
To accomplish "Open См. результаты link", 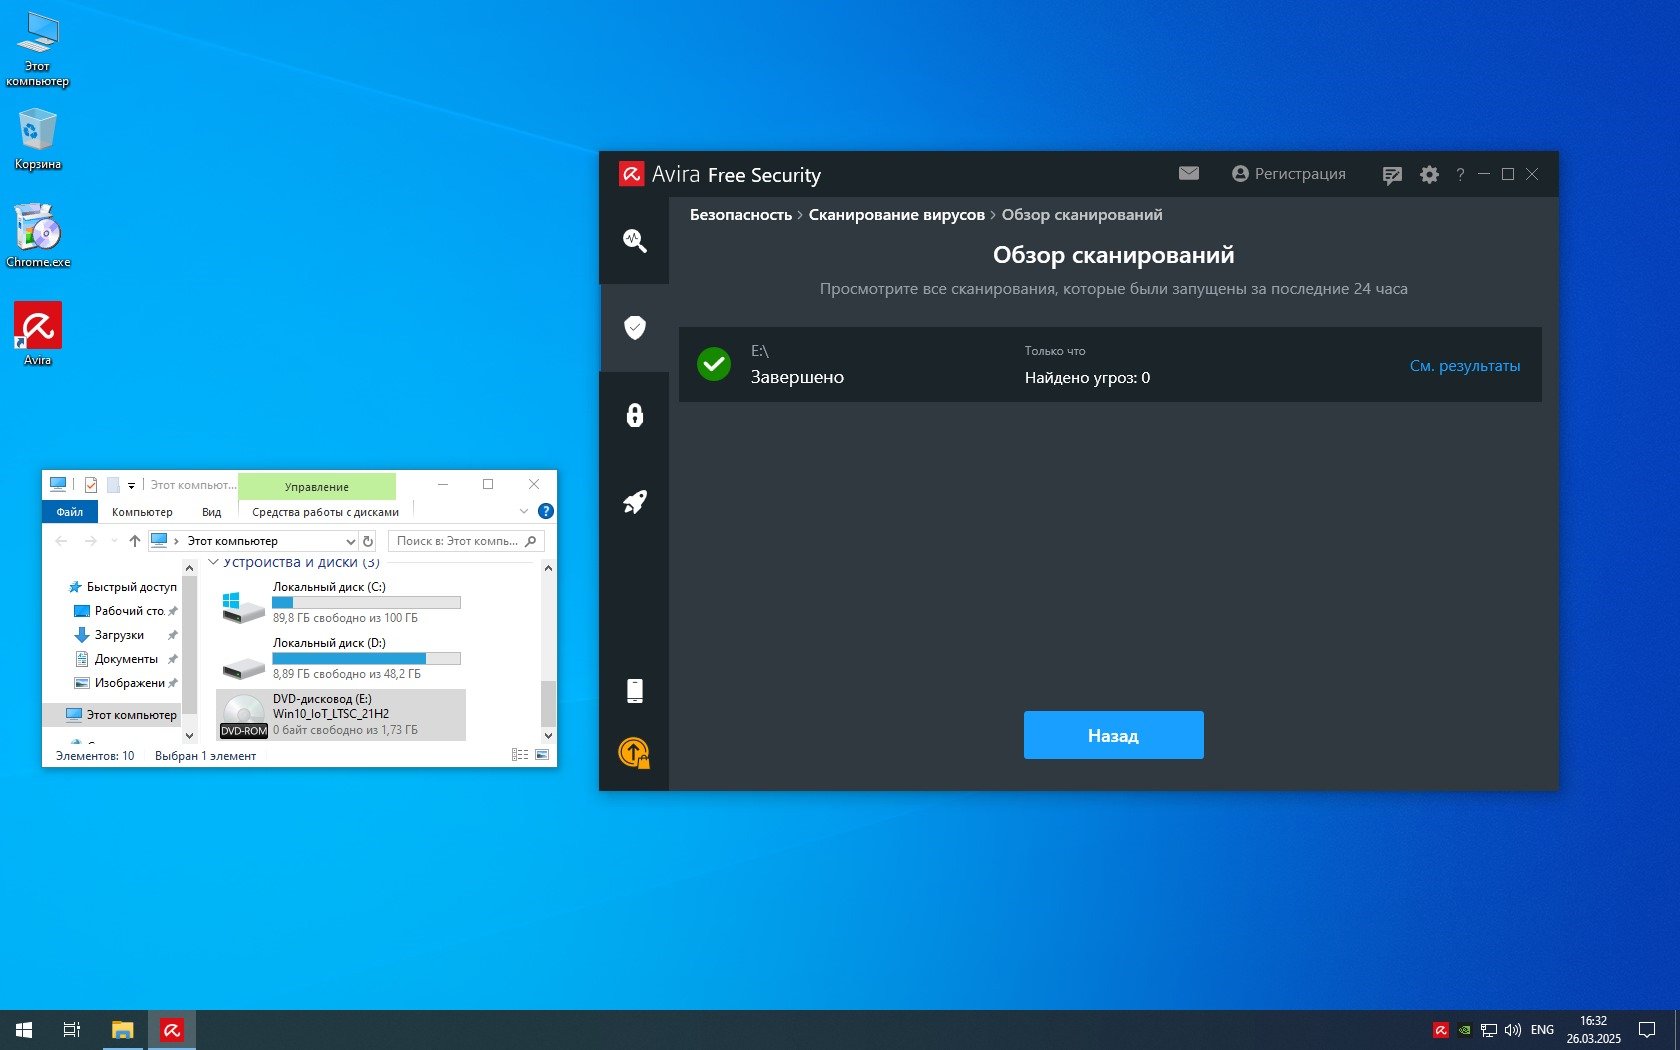I will click(x=1464, y=366).
